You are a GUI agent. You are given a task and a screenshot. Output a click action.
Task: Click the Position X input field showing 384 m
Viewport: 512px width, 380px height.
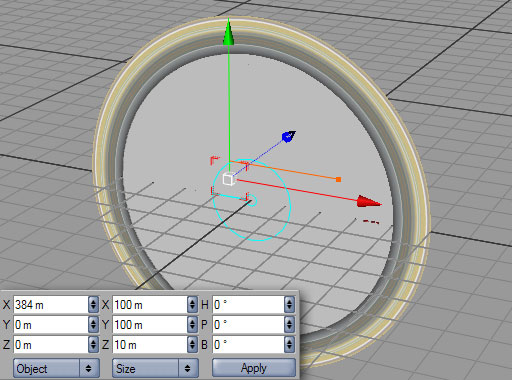point(51,304)
